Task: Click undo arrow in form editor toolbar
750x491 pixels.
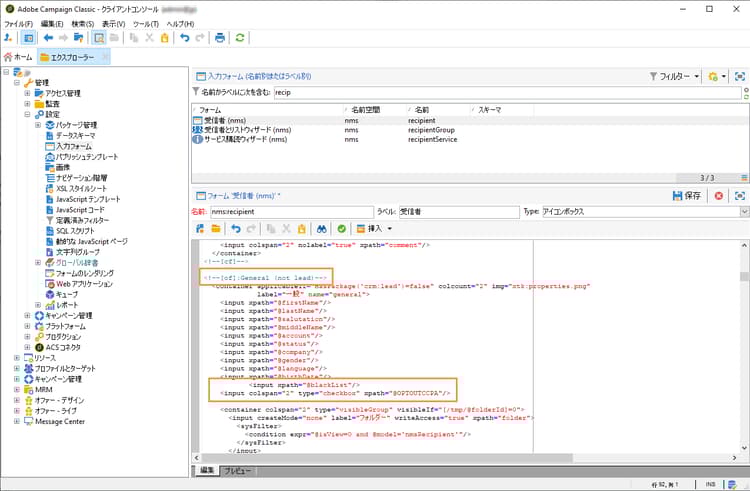Action: [236, 229]
